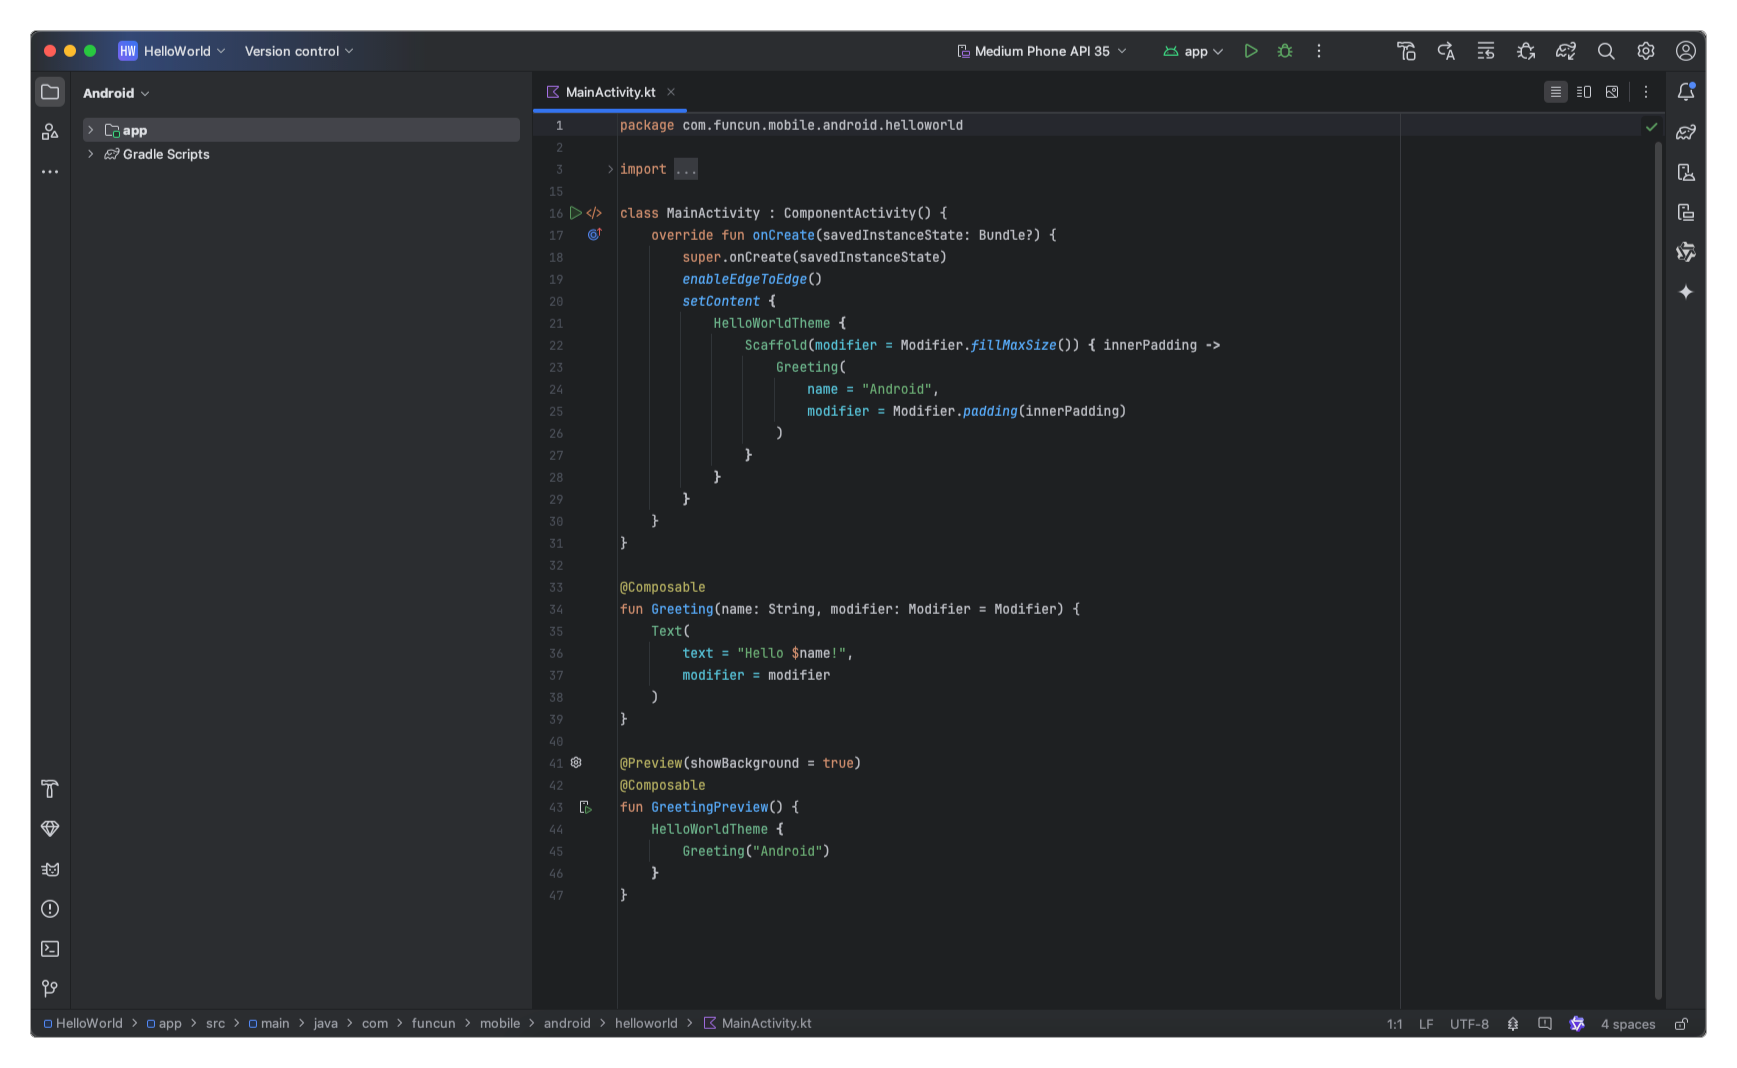Open the Logcat tool window
Viewport: 1737px width, 1068px height.
(x=50, y=869)
